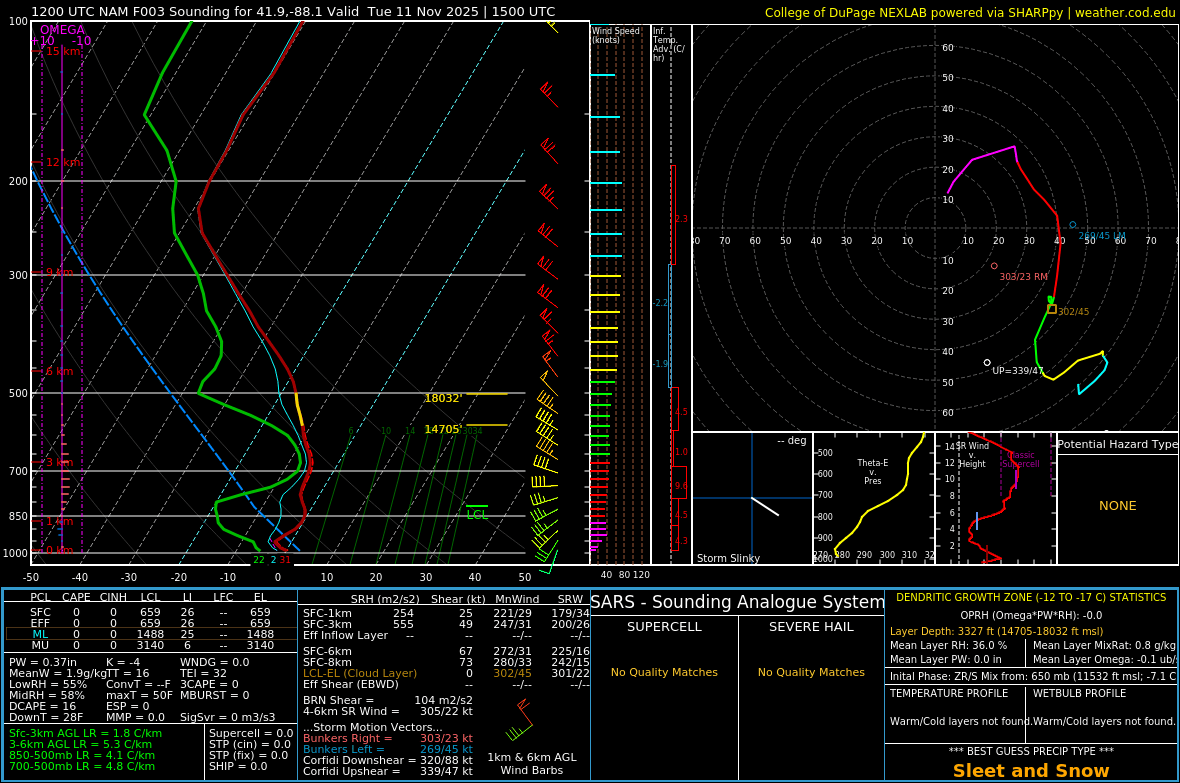Screen dimensions: 1180x783
Task: Click the 'Mean Layer RH: 36.0 %' value
Action: click(x=948, y=645)
